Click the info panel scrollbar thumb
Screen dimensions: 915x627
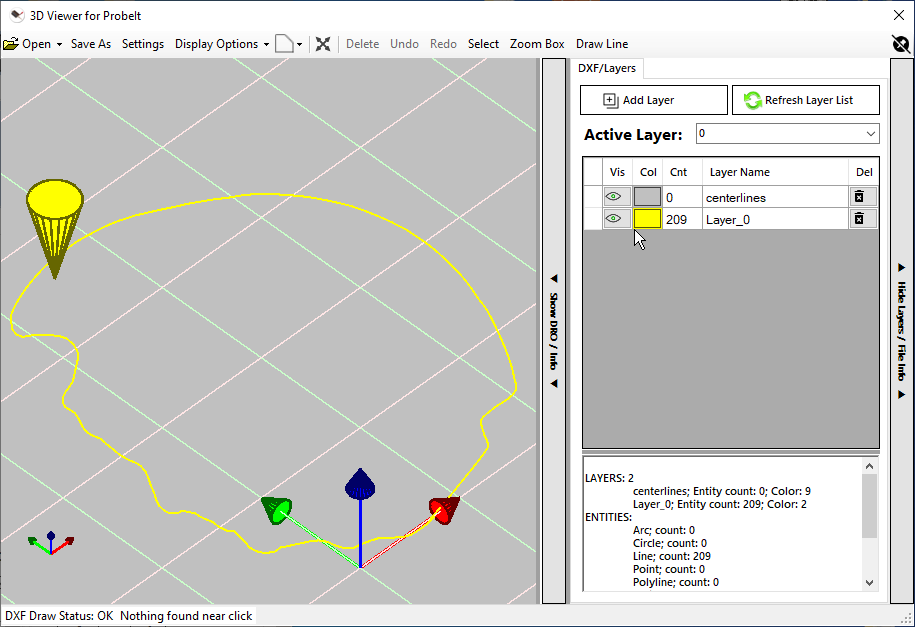point(869,506)
